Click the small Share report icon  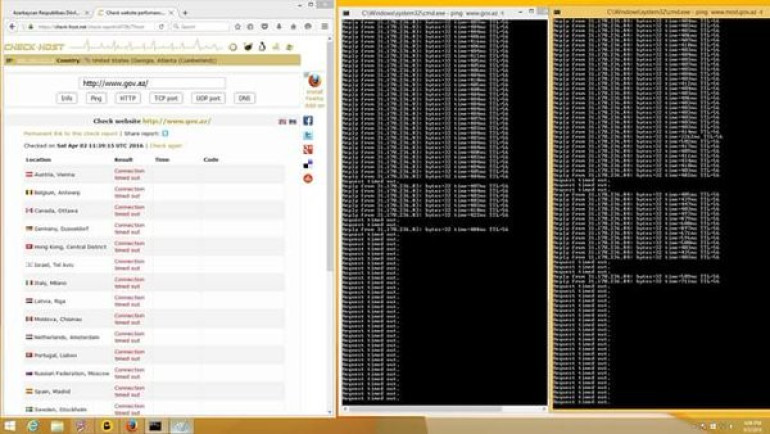tap(165, 134)
